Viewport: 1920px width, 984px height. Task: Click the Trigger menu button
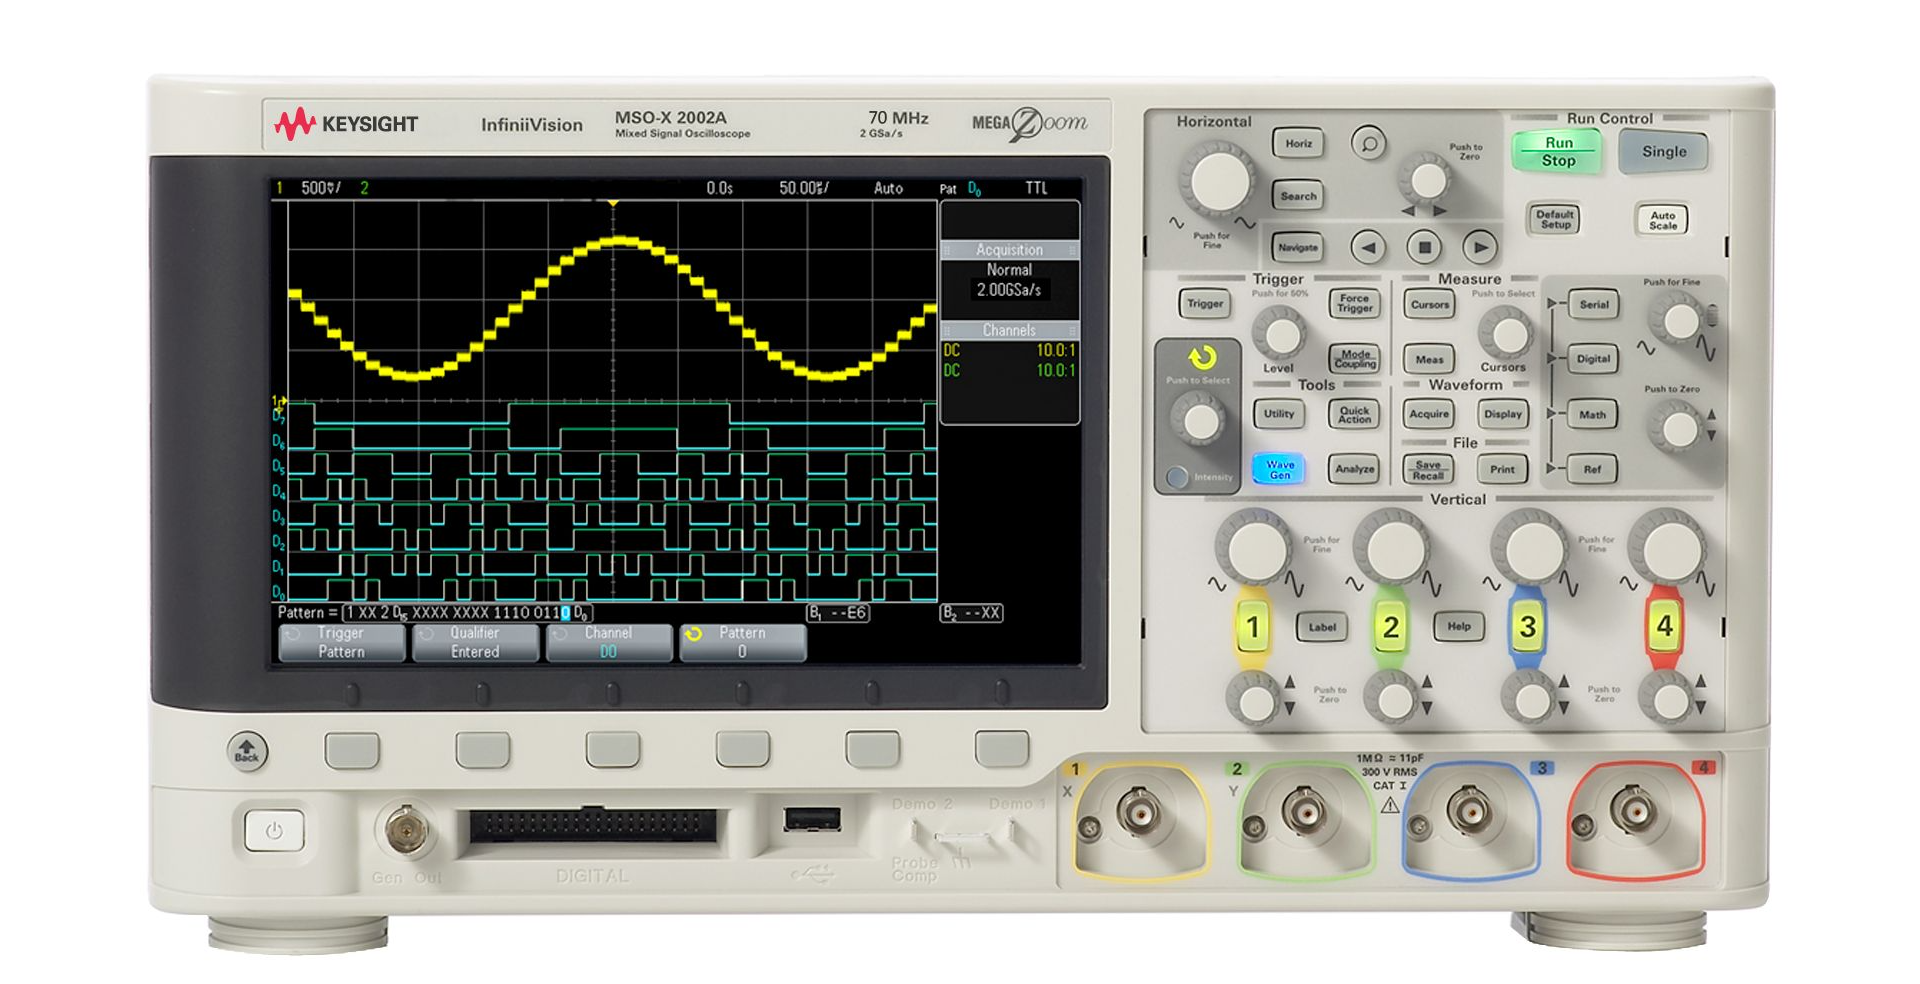[x=1204, y=304]
